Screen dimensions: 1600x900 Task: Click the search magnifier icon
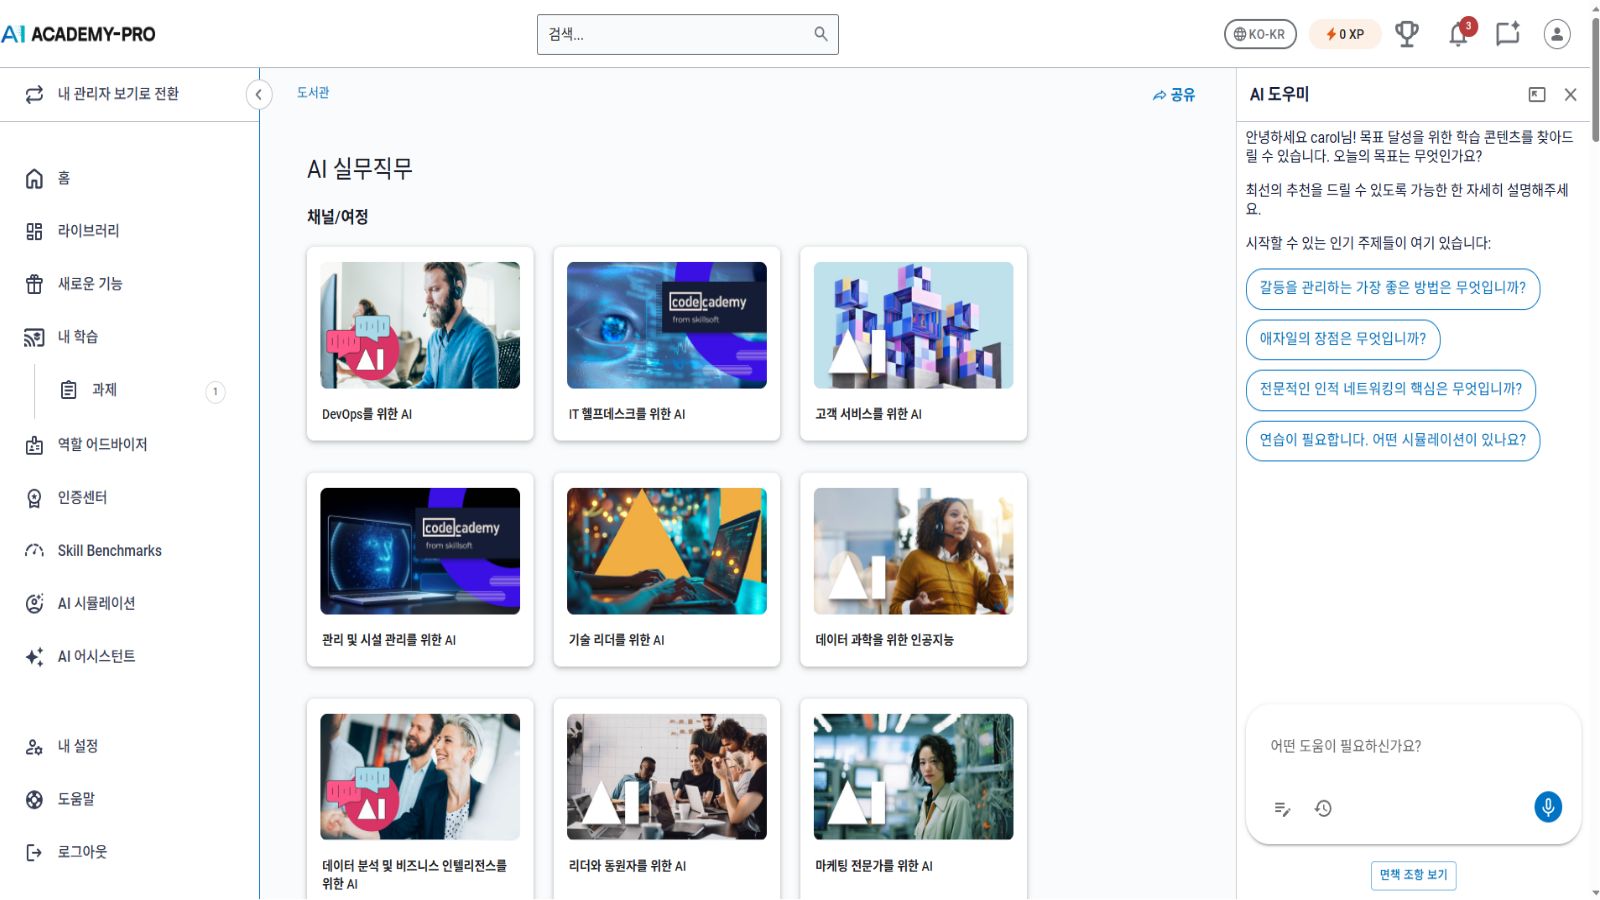click(819, 34)
